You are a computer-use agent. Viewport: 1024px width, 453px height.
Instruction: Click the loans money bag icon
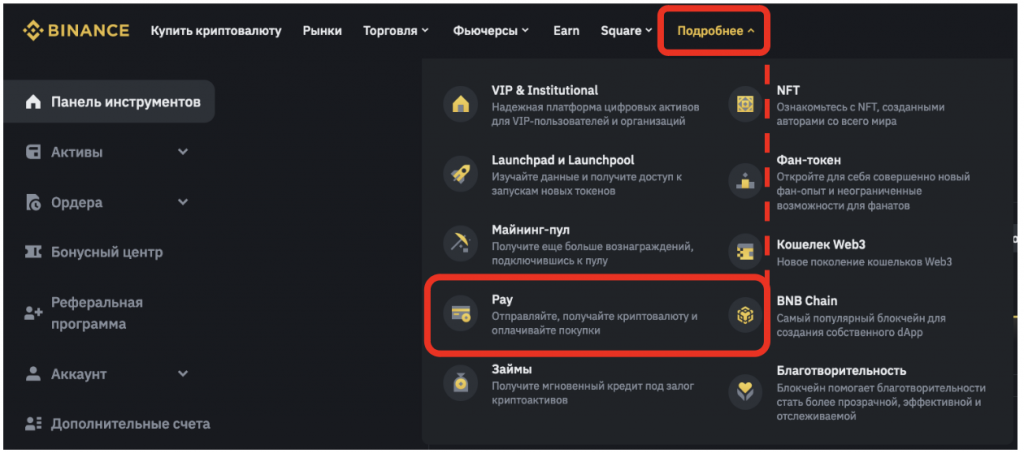tap(461, 384)
